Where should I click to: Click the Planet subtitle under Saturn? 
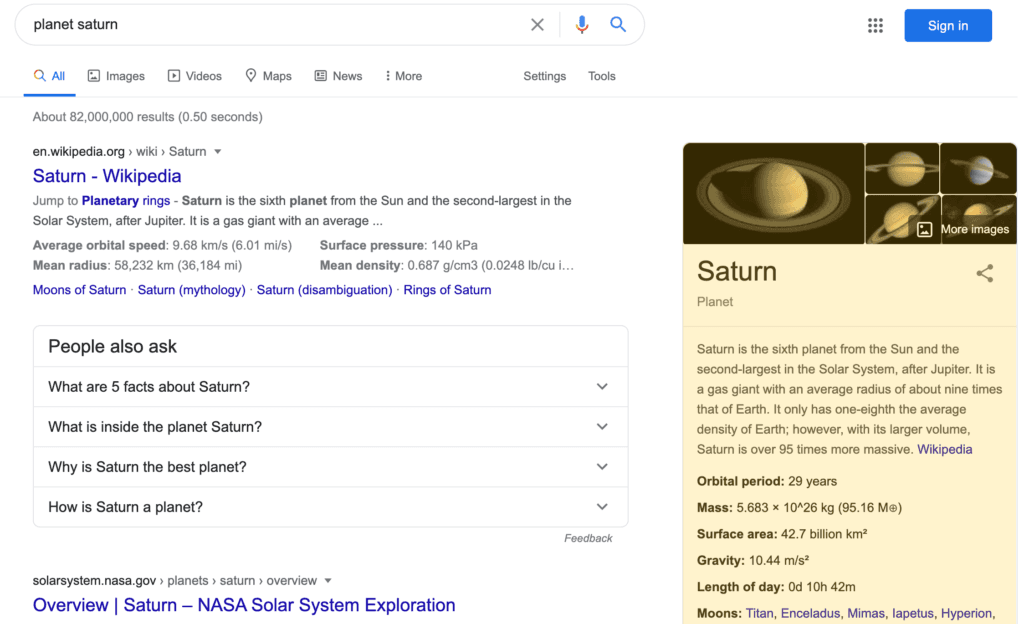click(714, 302)
